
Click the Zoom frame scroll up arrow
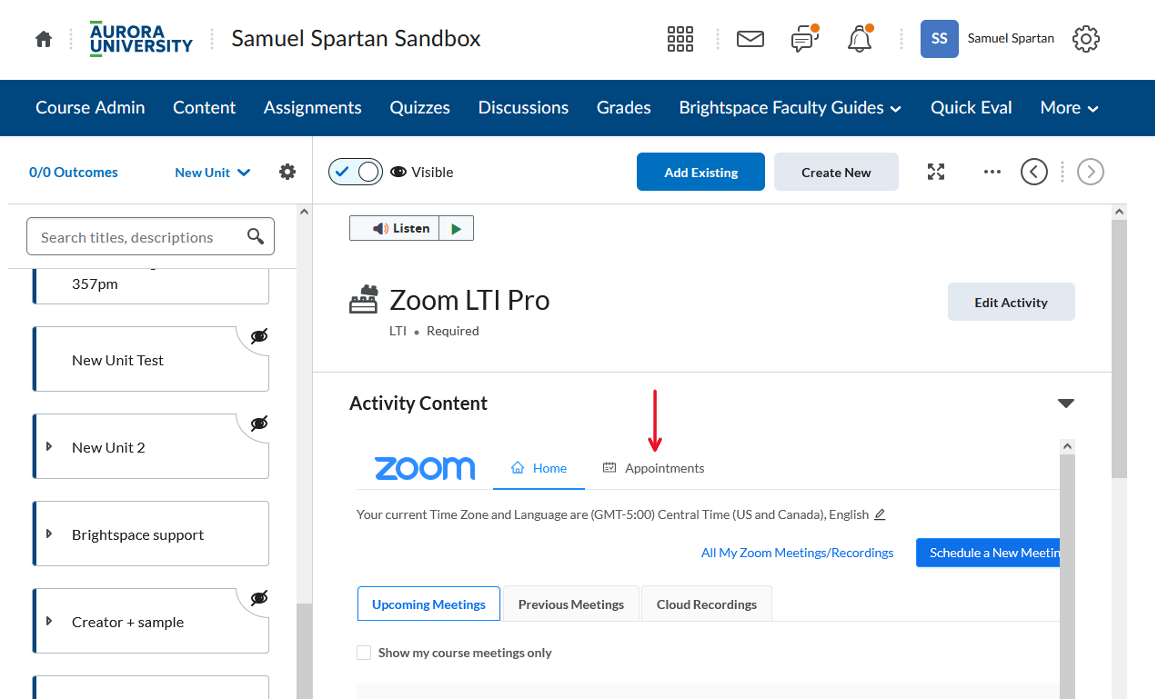click(1067, 446)
